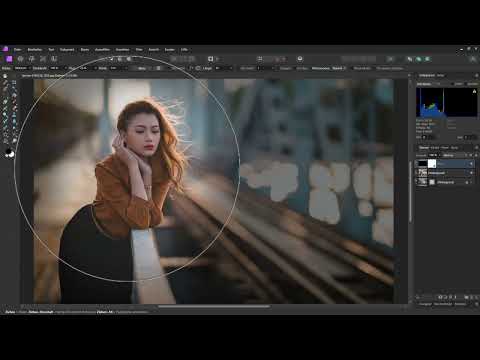Open the Ebene menu
This screenshot has height=360, width=480.
(x=85, y=49)
